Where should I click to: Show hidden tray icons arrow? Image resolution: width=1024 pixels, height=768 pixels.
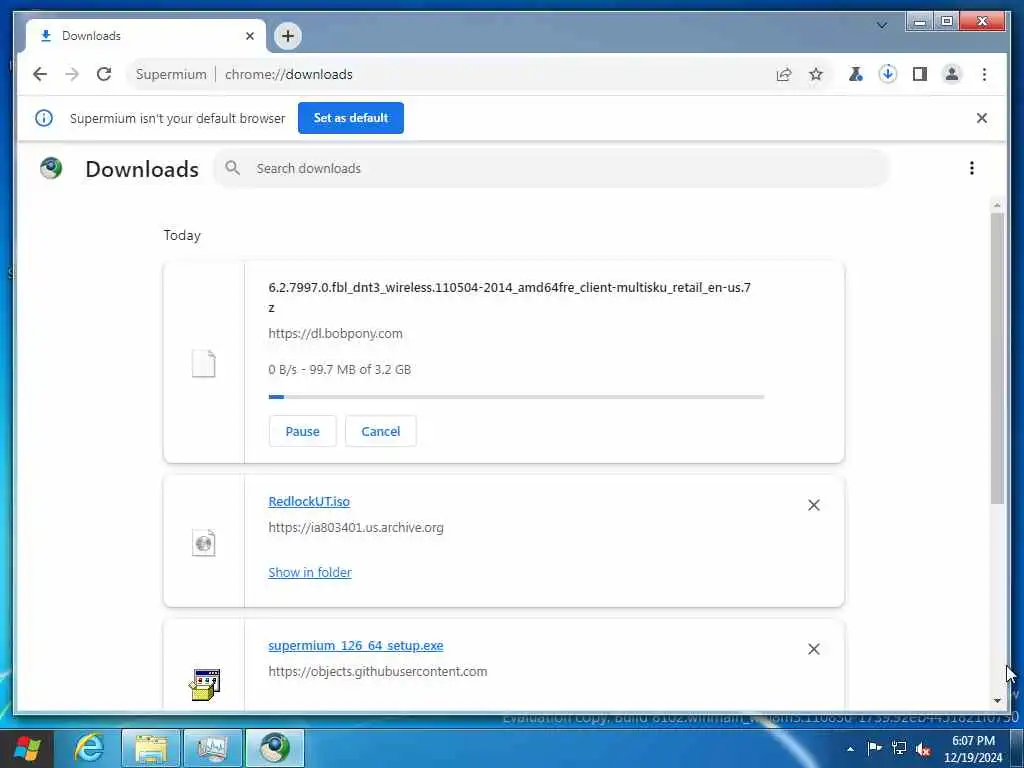click(x=850, y=749)
